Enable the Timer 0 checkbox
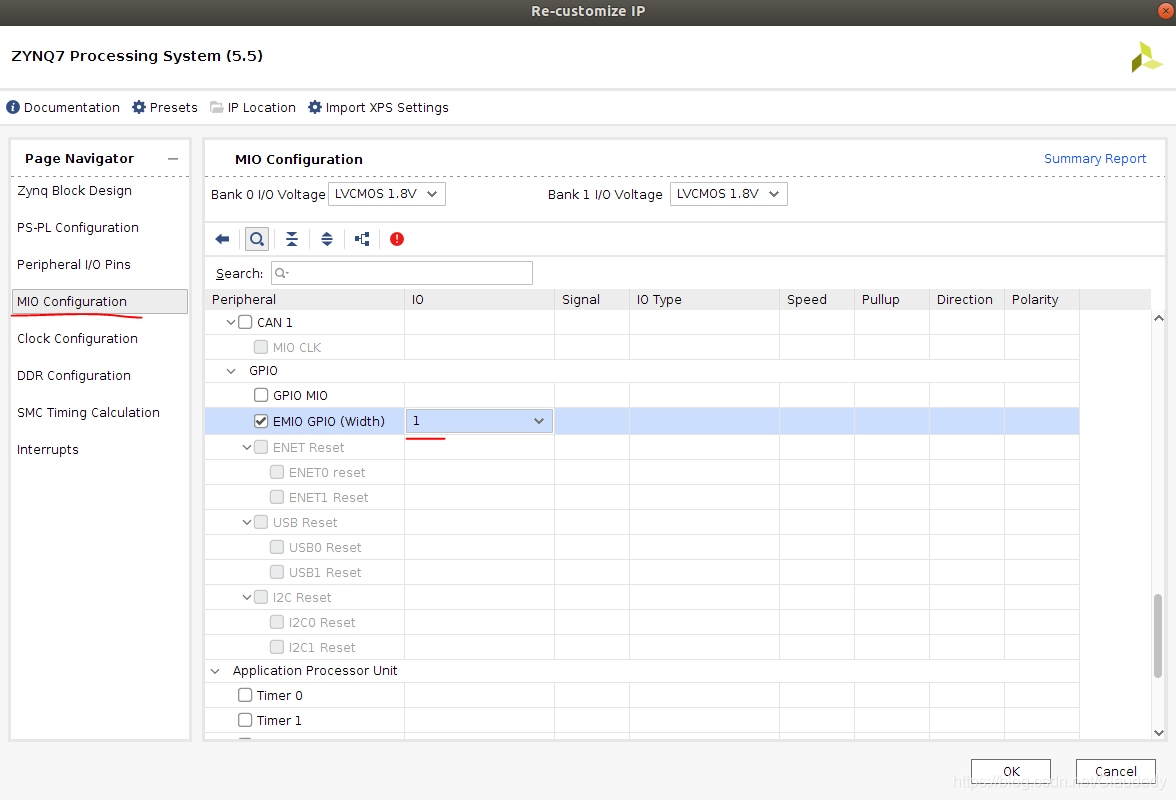The image size is (1176, 800). (x=245, y=695)
